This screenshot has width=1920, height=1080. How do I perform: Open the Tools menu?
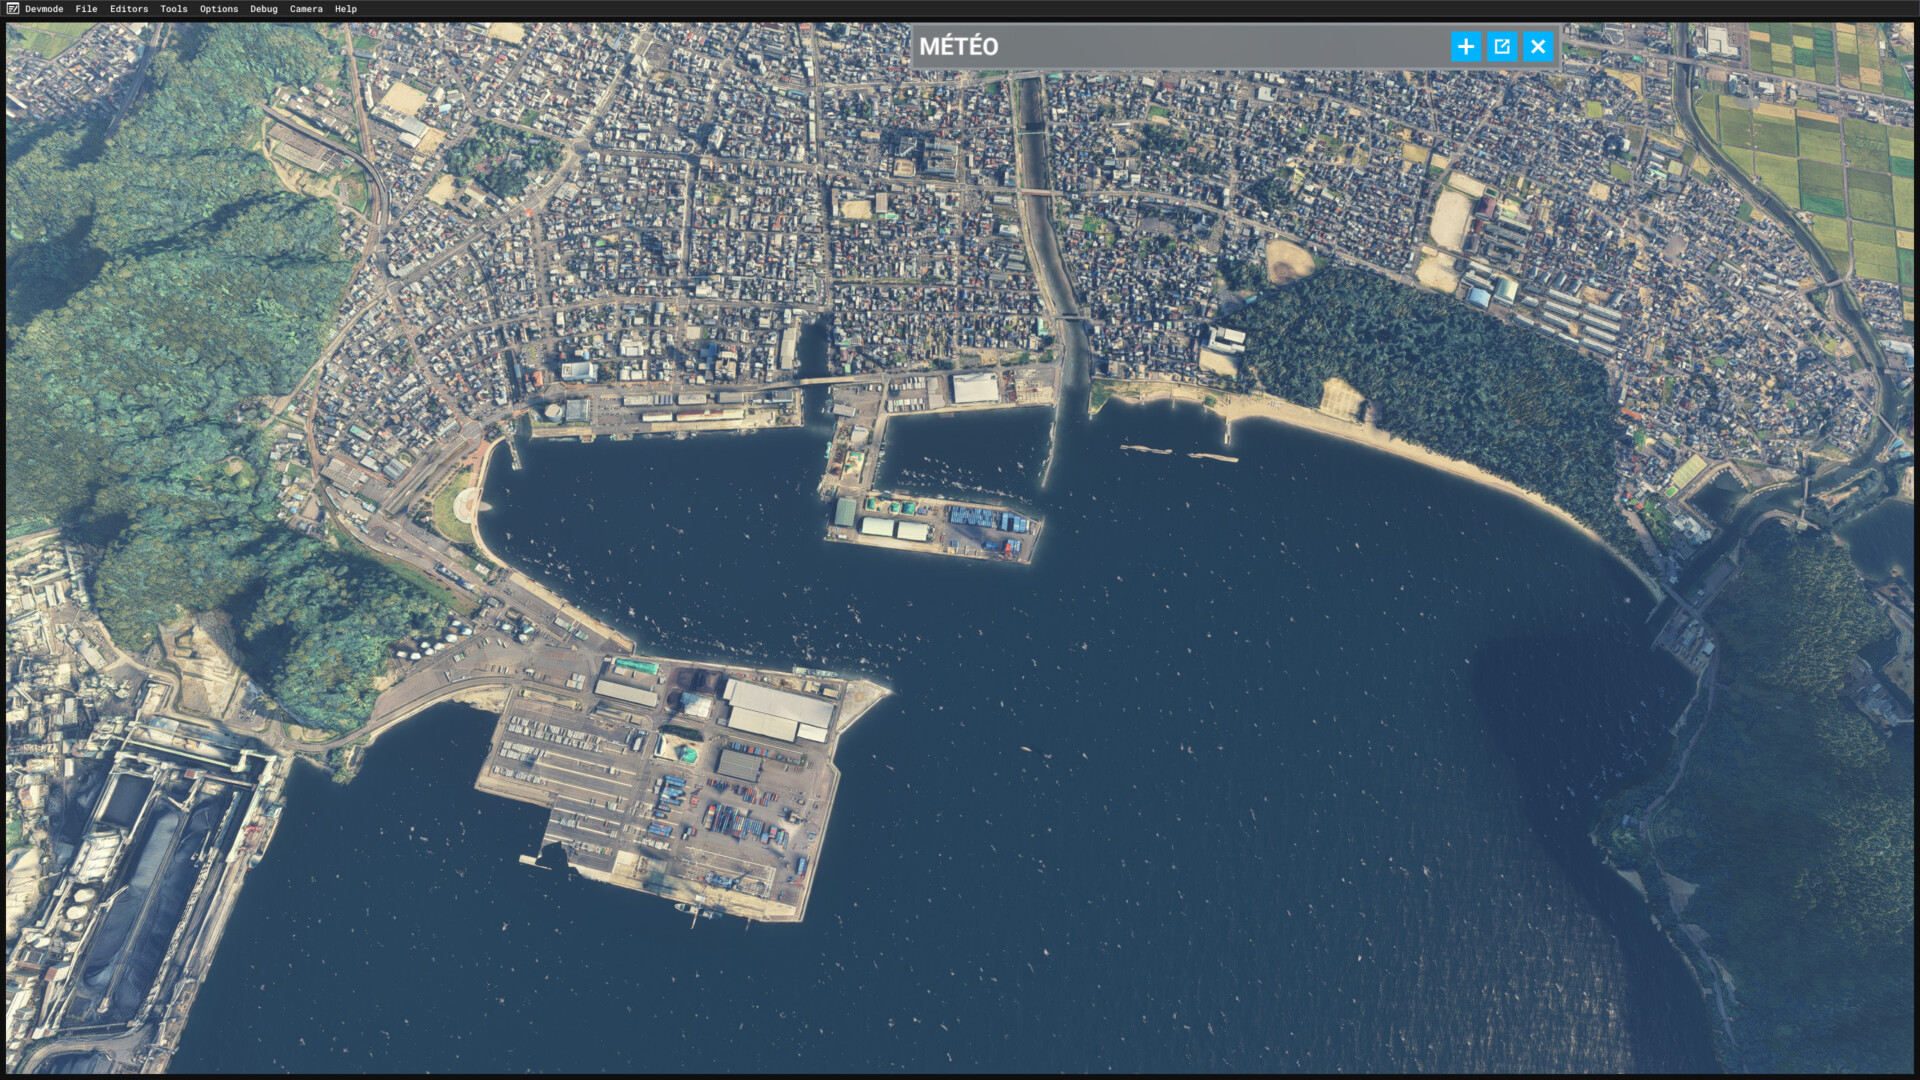pyautogui.click(x=174, y=9)
